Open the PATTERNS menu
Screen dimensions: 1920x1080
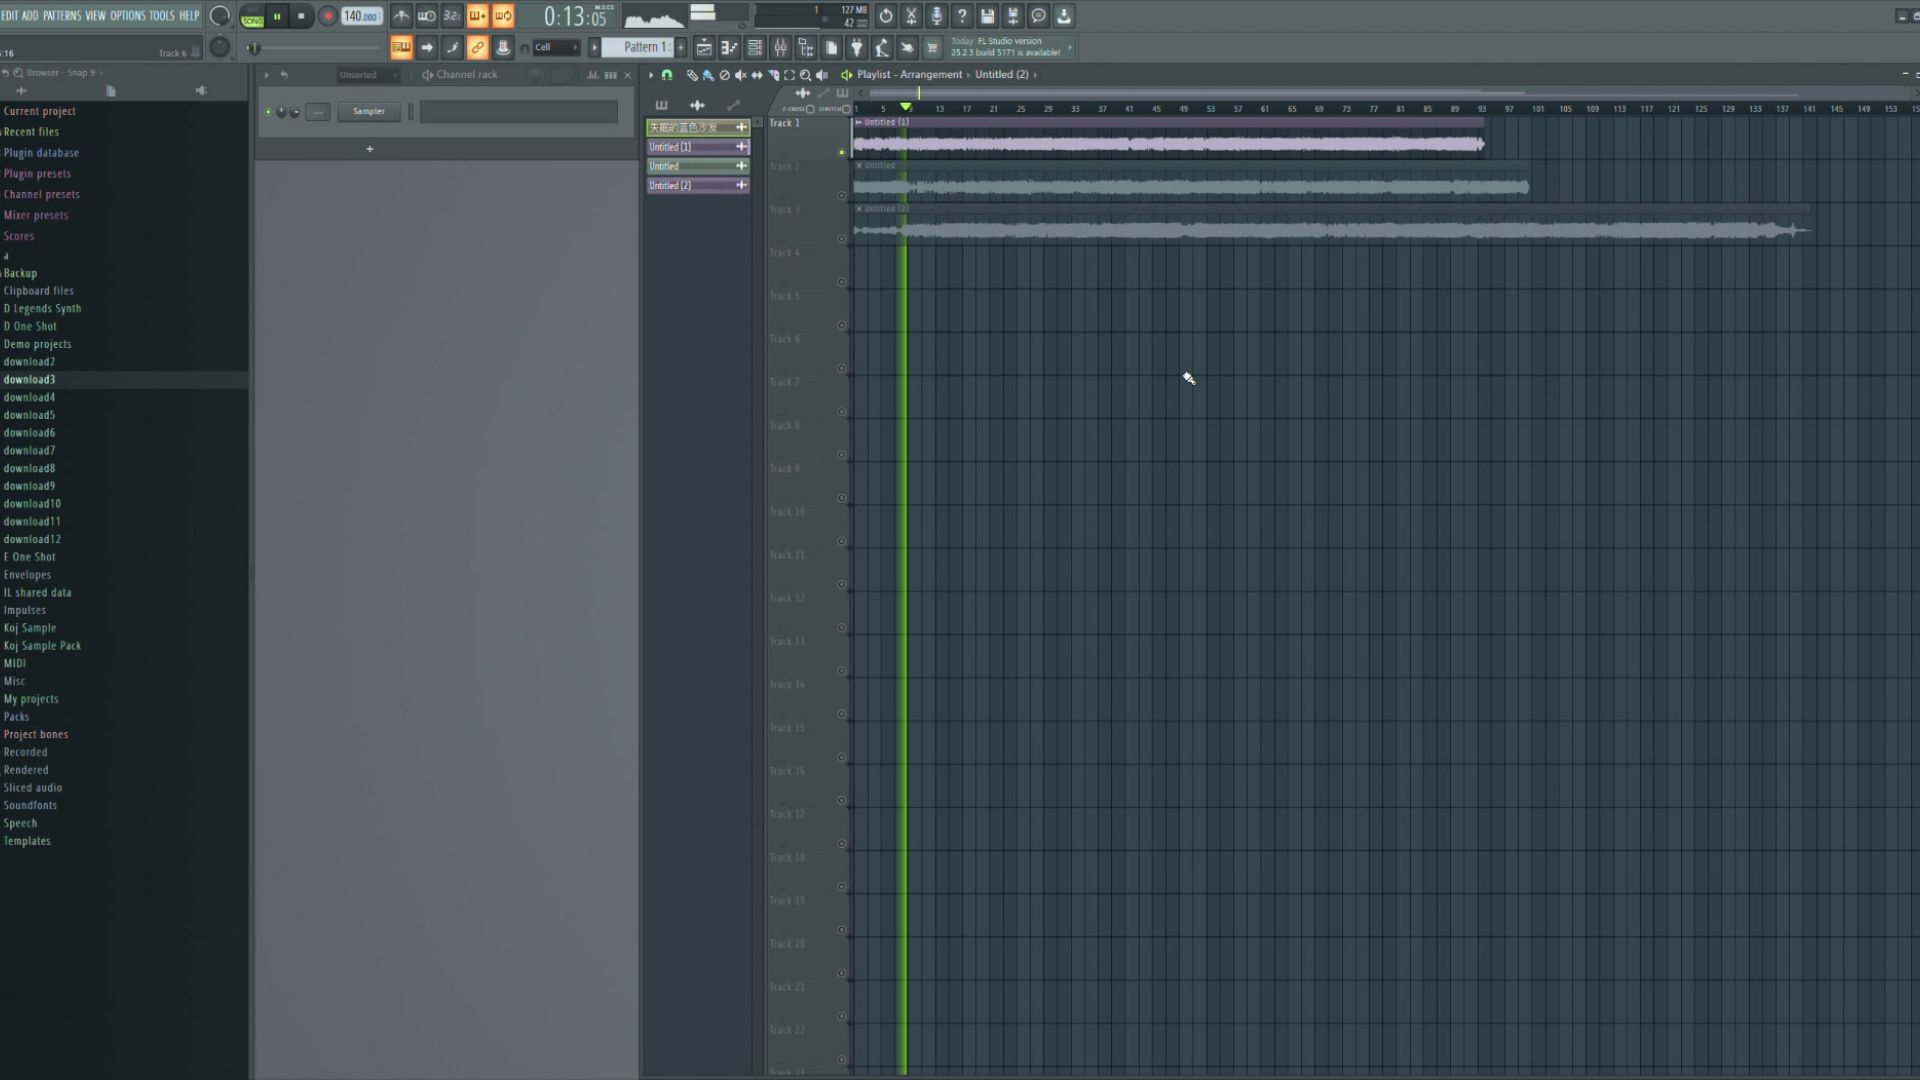[62, 15]
